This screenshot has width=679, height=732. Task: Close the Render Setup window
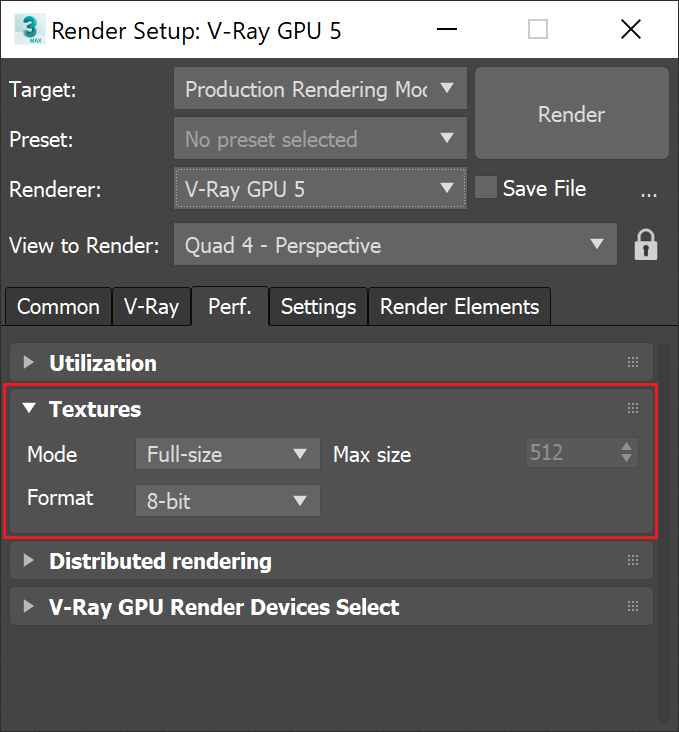point(631,29)
